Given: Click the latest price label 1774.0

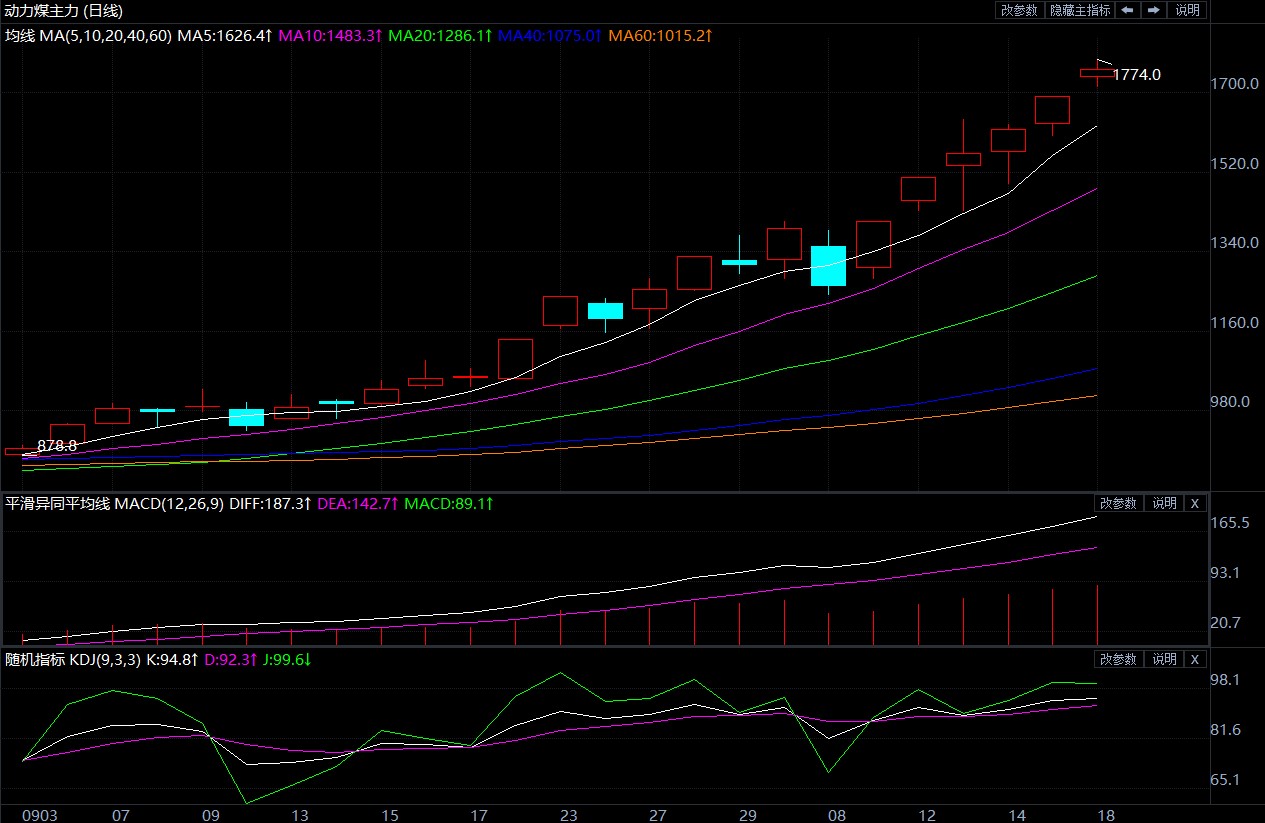Looking at the screenshot, I should pos(1137,75).
